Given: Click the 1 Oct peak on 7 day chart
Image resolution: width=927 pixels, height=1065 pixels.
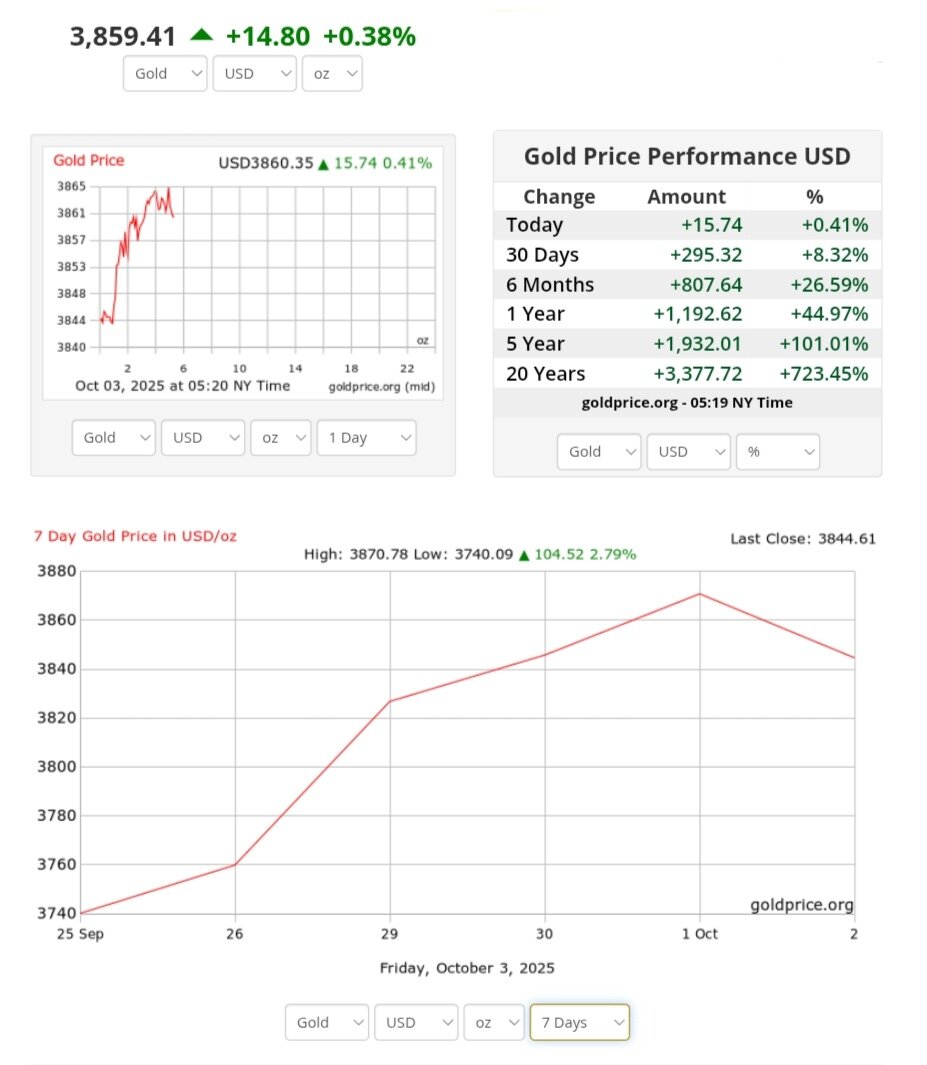Looking at the screenshot, I should [x=700, y=594].
